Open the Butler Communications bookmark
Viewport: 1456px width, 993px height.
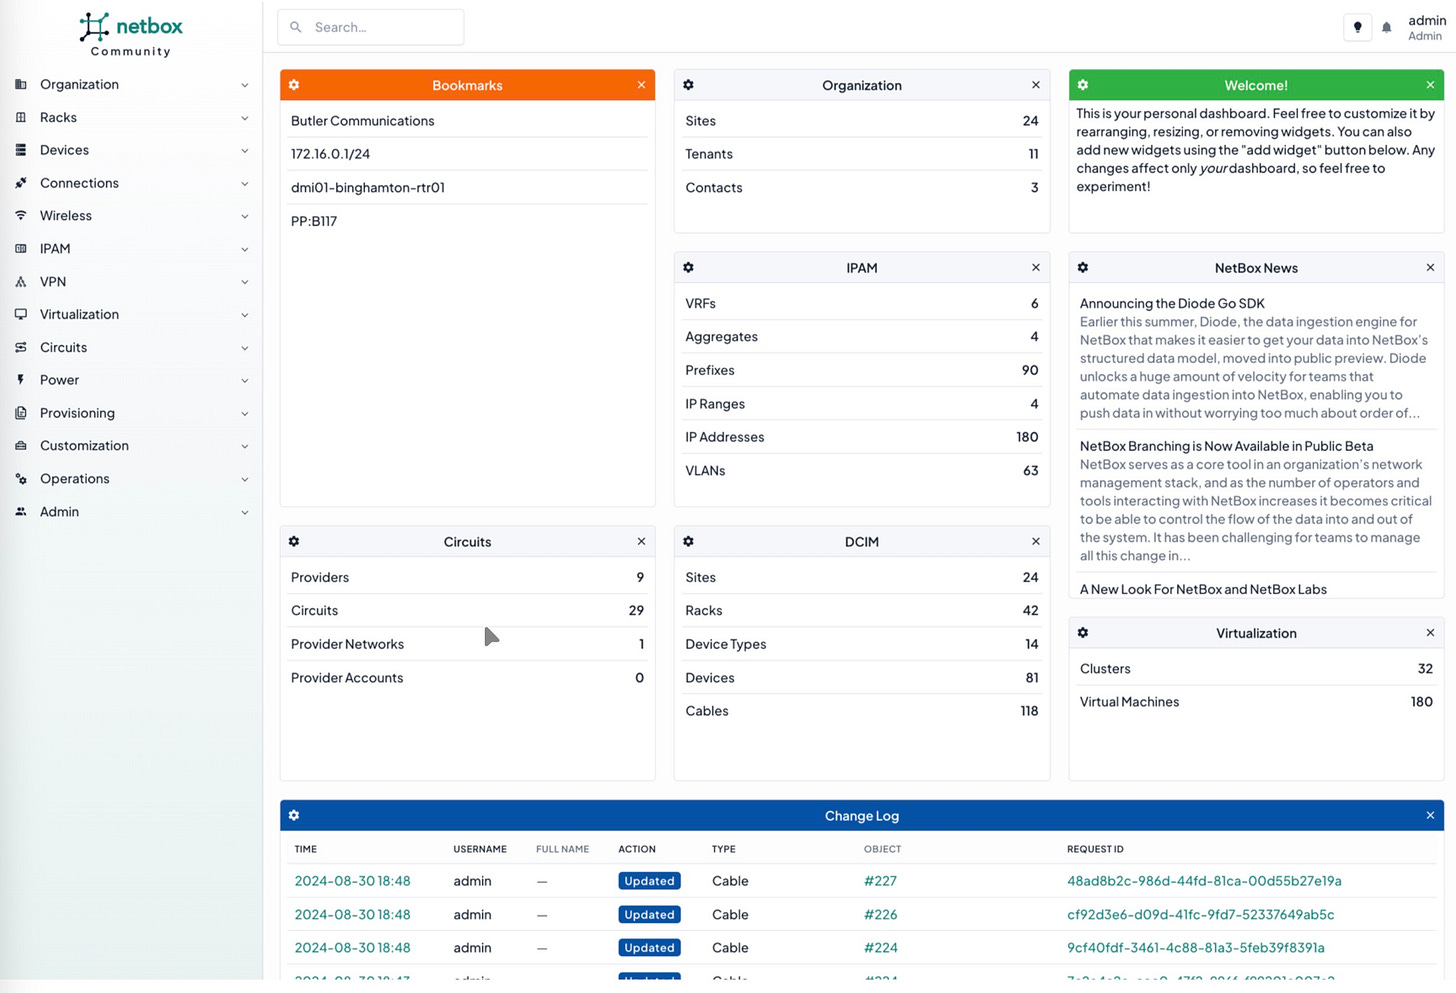tap(362, 121)
